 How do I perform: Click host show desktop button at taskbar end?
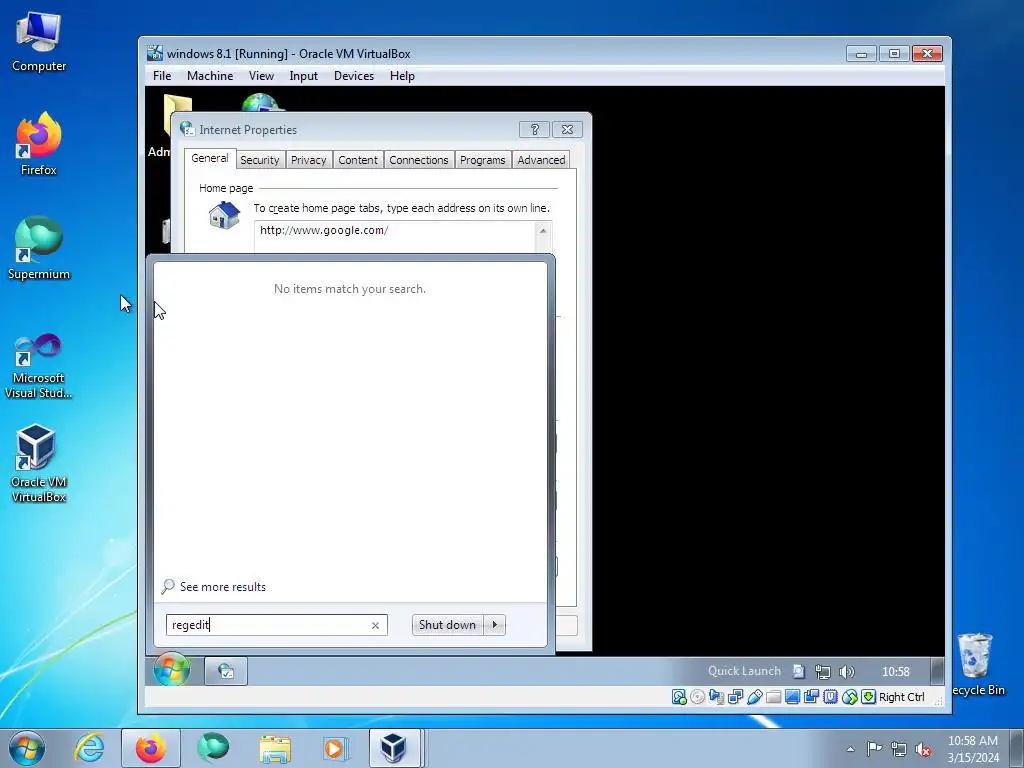coord(1018,748)
